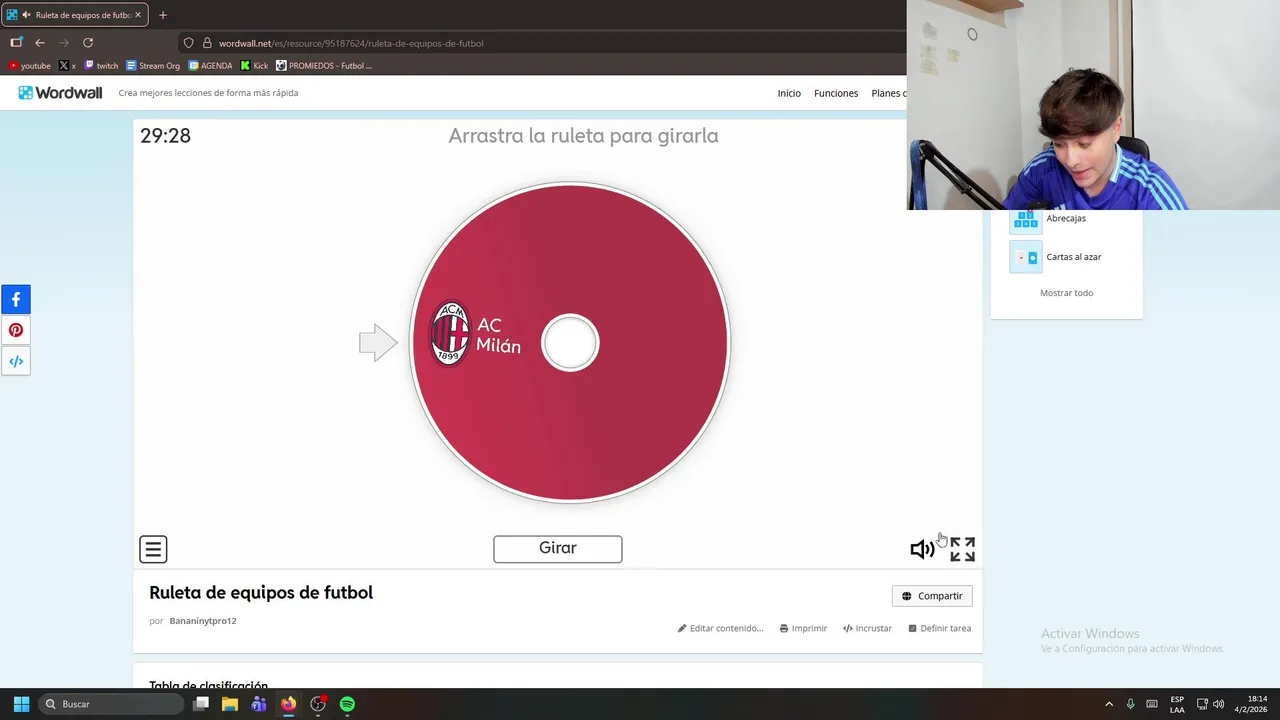This screenshot has width=1280, height=720.
Task: Open the Kick bookmark
Action: click(x=254, y=66)
